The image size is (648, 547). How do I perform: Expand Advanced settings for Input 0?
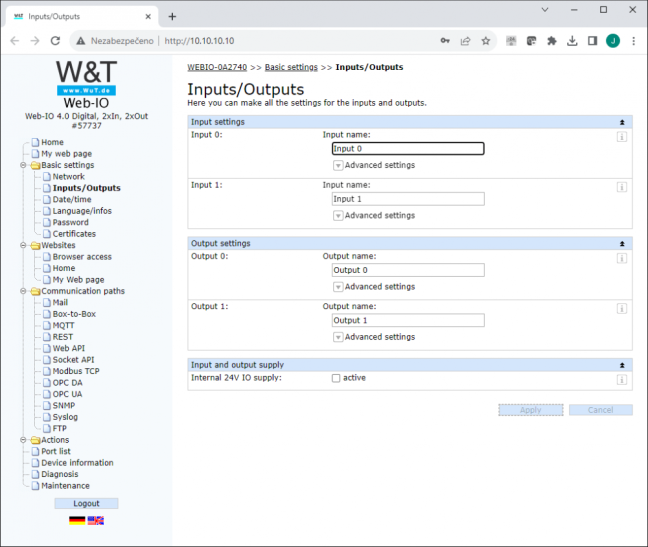coord(338,165)
